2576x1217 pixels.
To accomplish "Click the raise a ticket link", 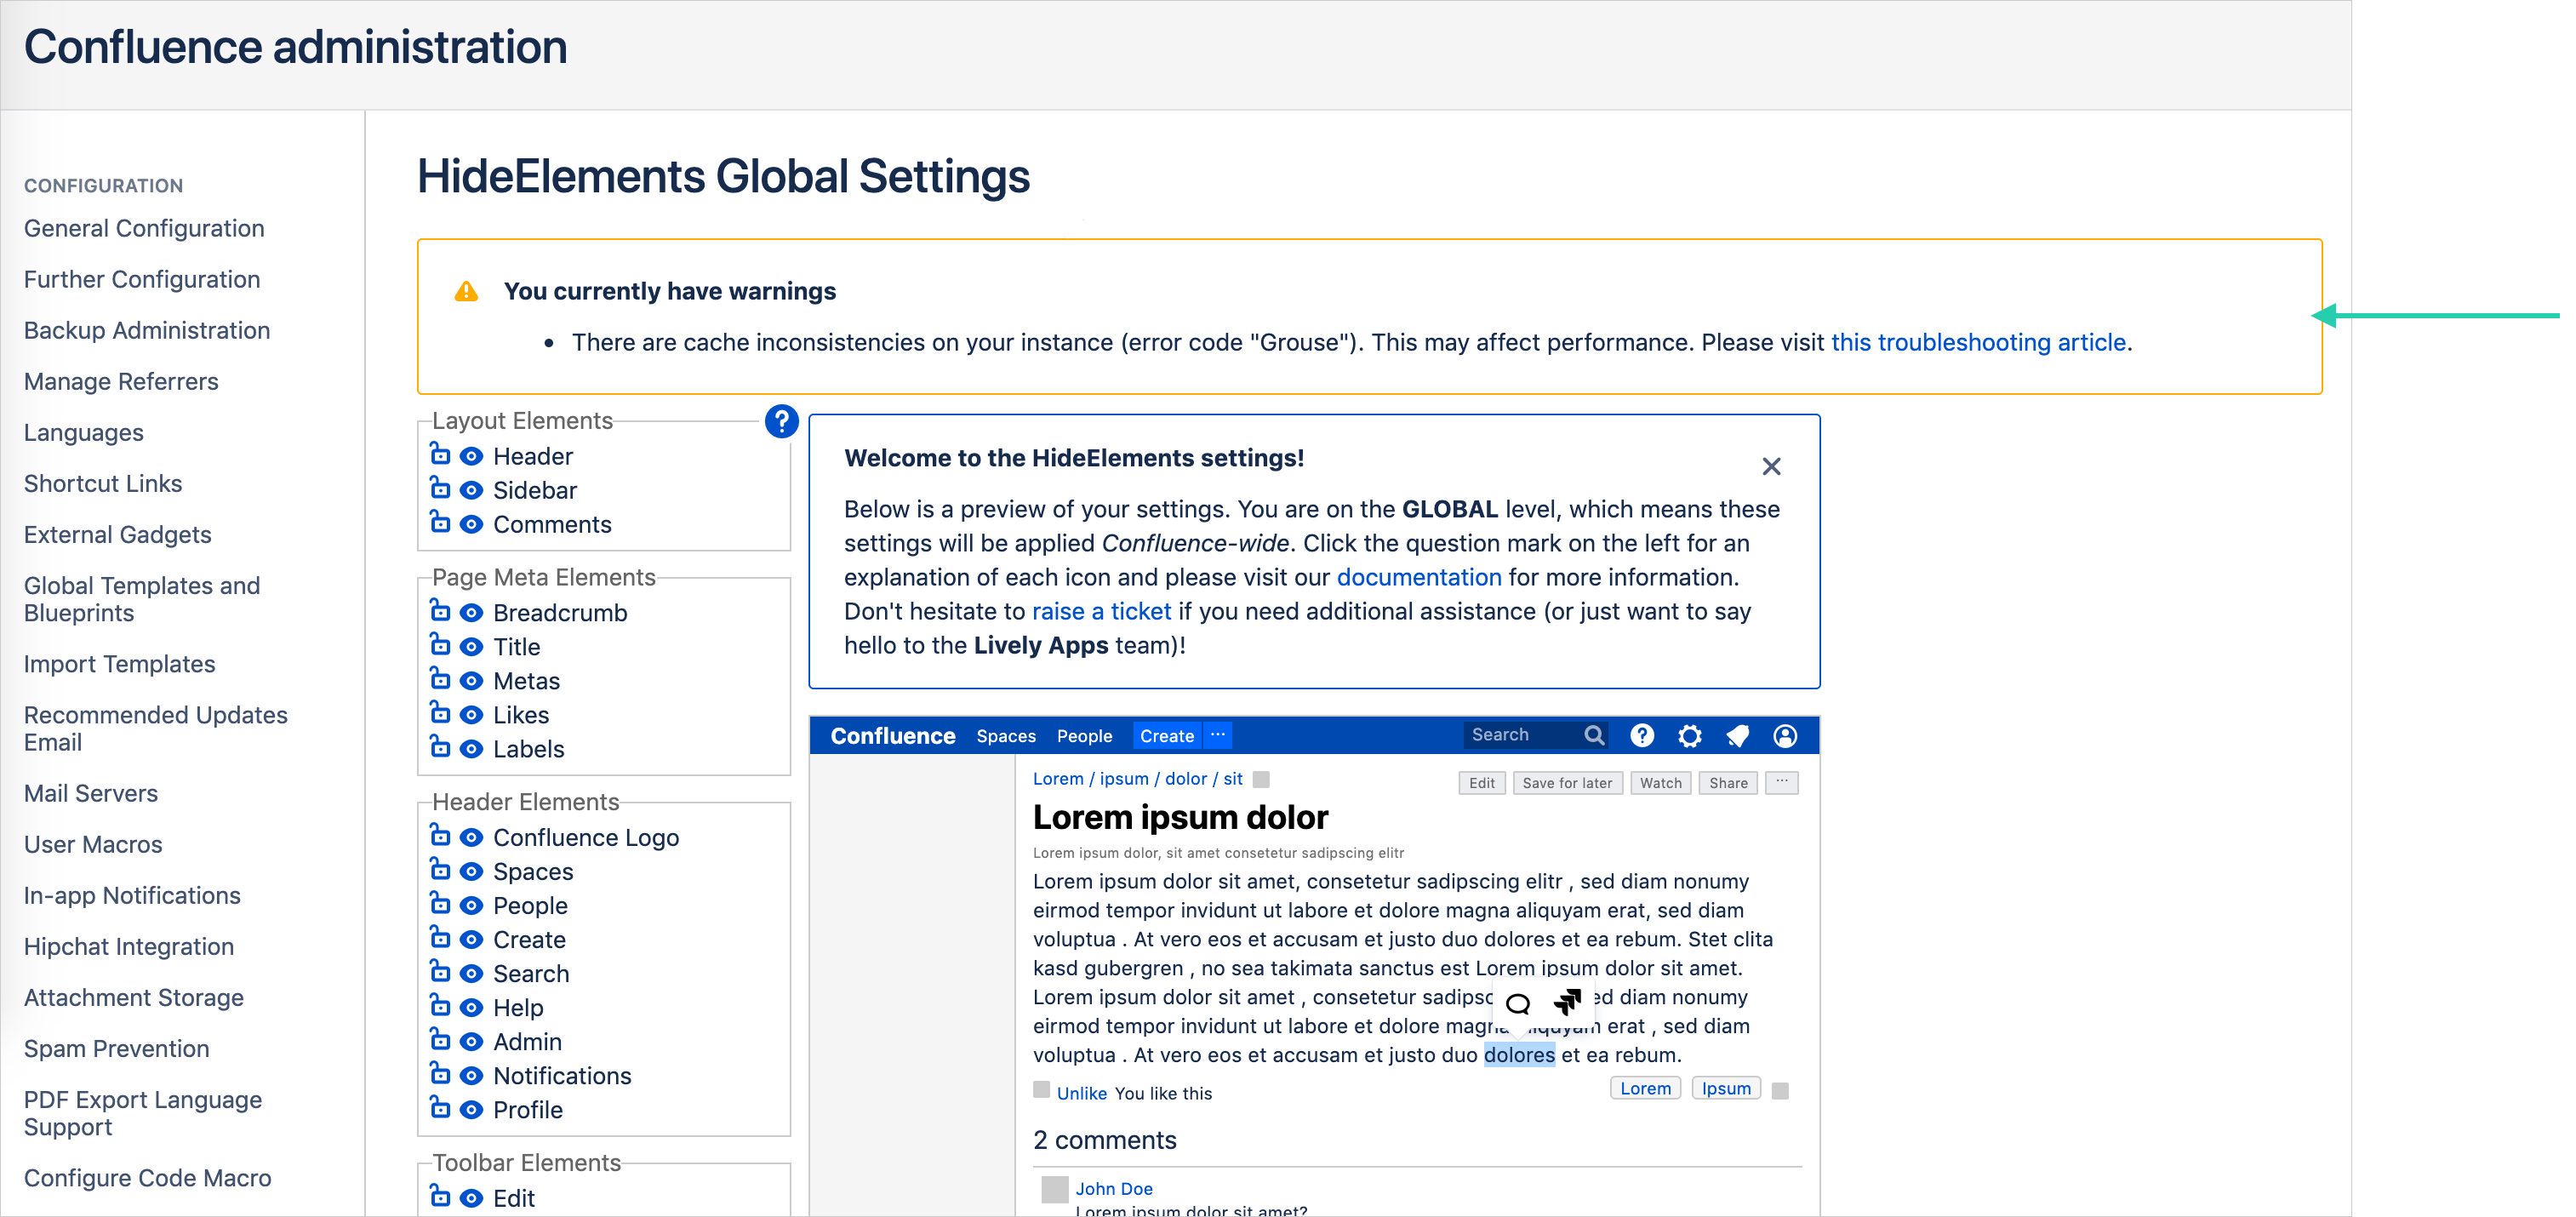I will tap(1100, 611).
